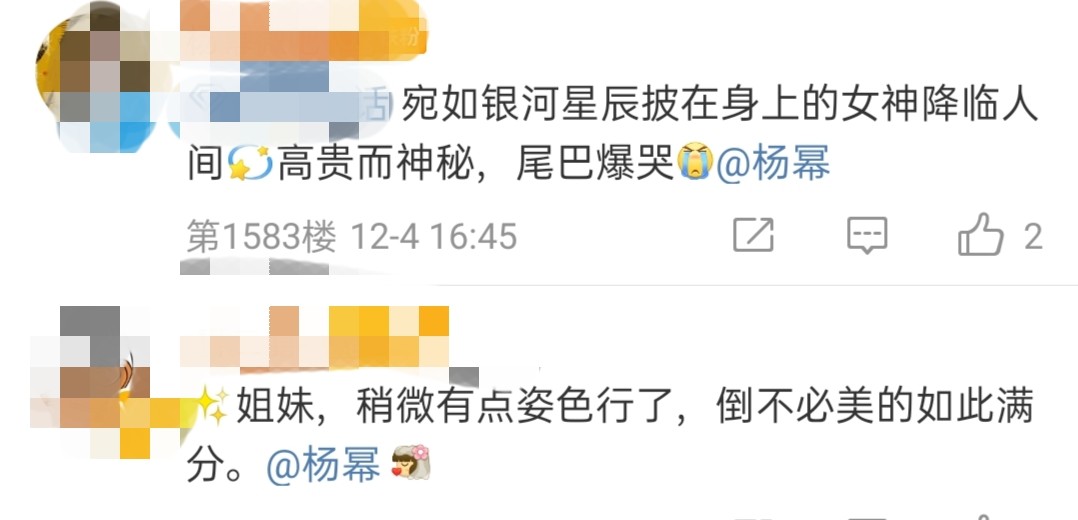Tap the spinning star emoji after 间
The height and width of the screenshot is (520, 1078).
[249, 163]
